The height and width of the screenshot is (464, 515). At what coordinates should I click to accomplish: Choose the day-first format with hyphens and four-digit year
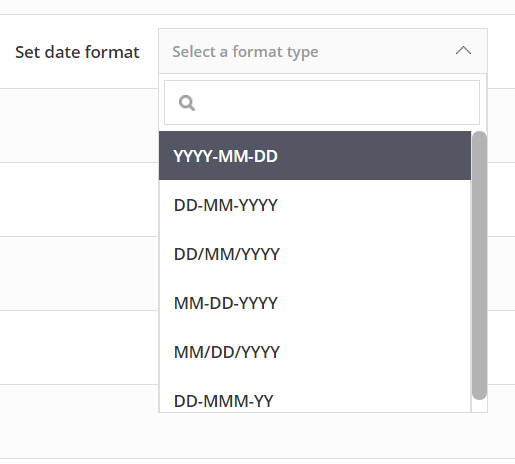315,205
